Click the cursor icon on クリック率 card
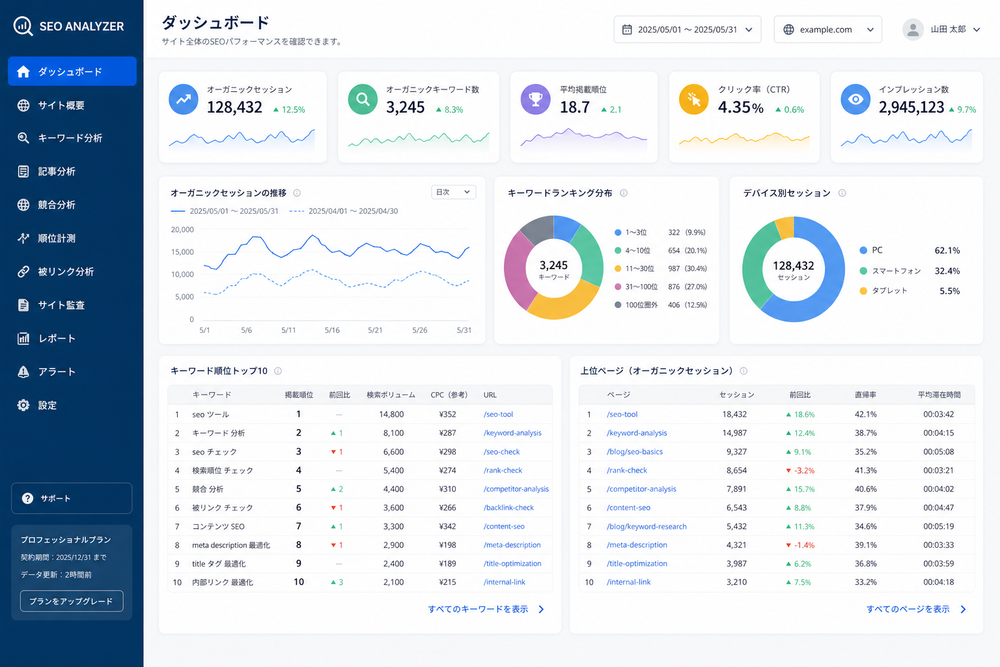The image size is (1000, 667). tap(694, 99)
